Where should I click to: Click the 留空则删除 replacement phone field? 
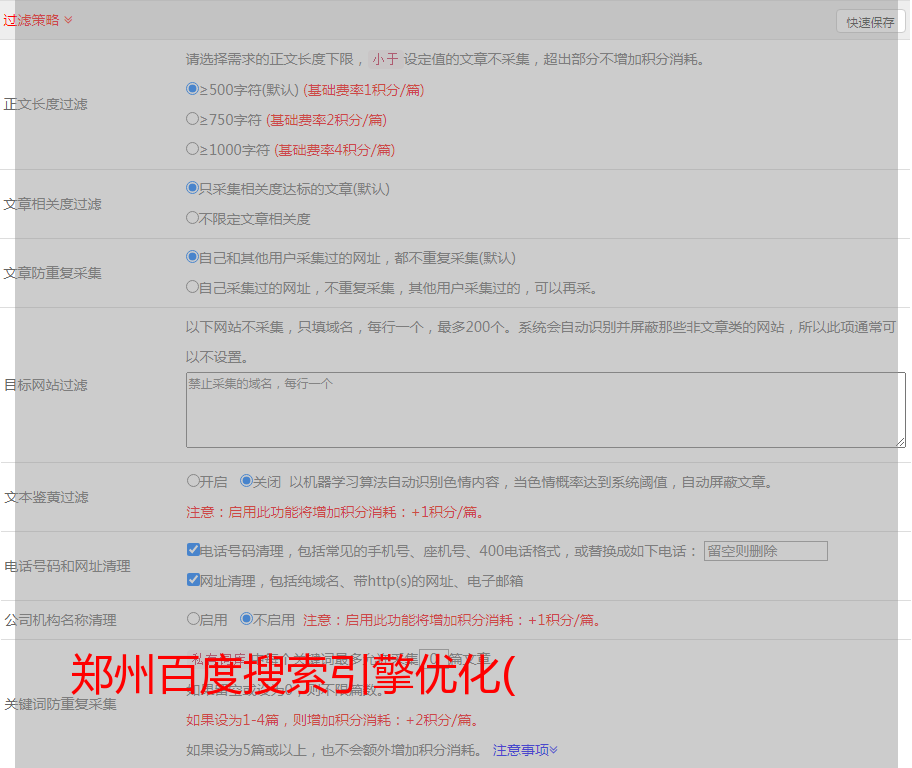(x=765, y=551)
